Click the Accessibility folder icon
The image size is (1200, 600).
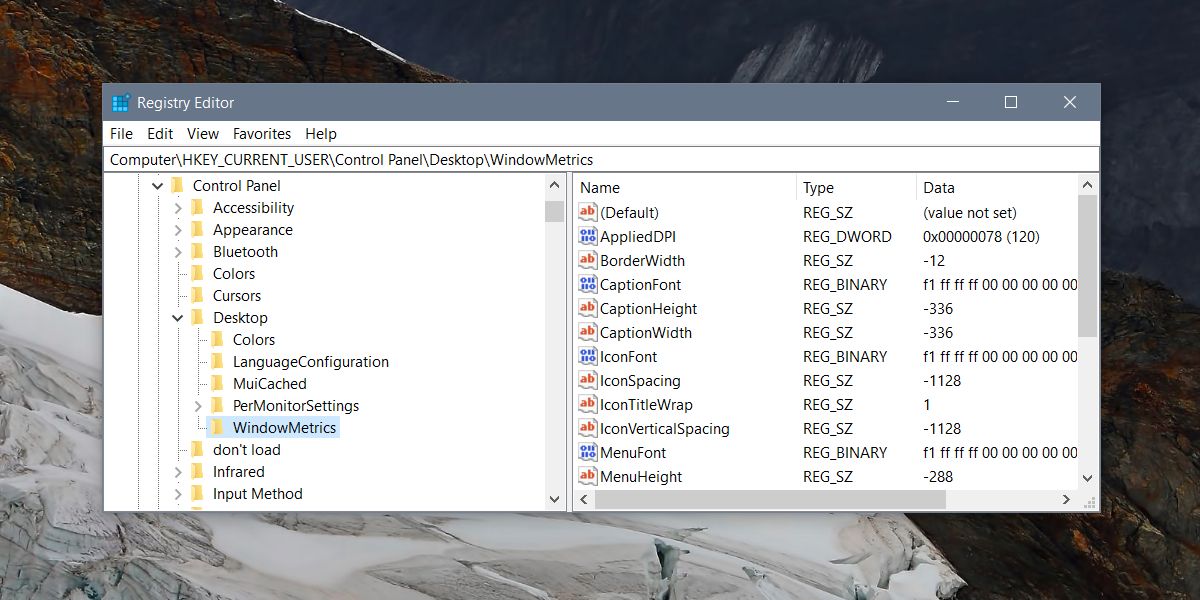click(x=198, y=207)
